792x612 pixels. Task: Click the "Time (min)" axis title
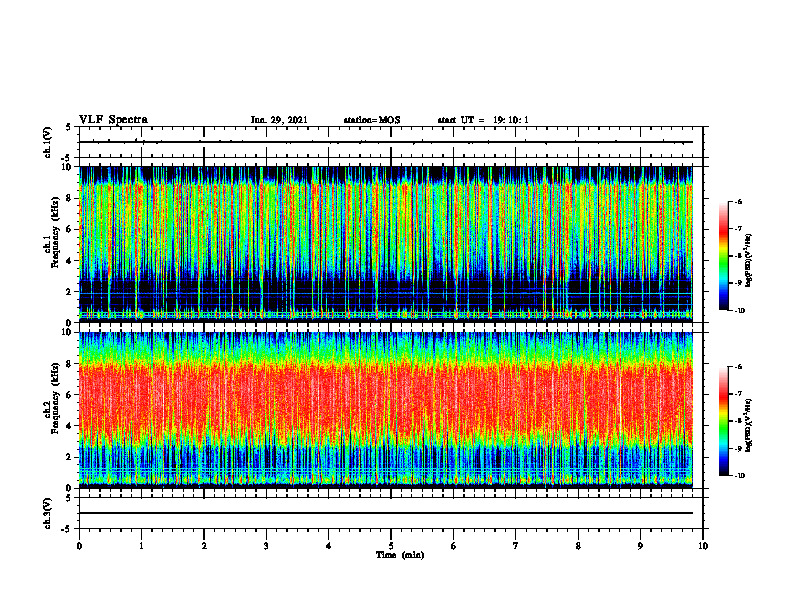click(x=400, y=555)
